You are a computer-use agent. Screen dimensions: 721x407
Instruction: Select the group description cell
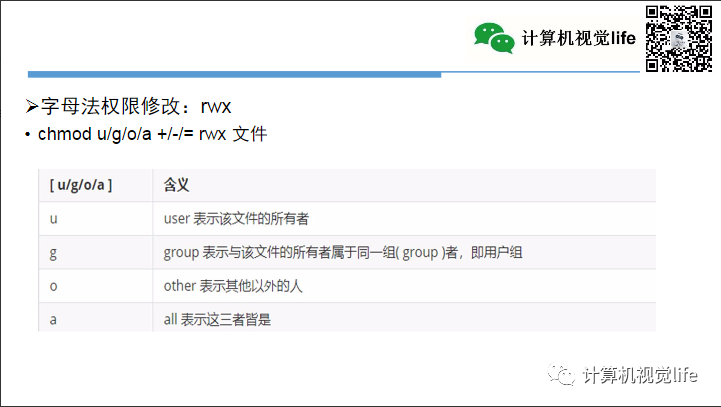coord(343,252)
